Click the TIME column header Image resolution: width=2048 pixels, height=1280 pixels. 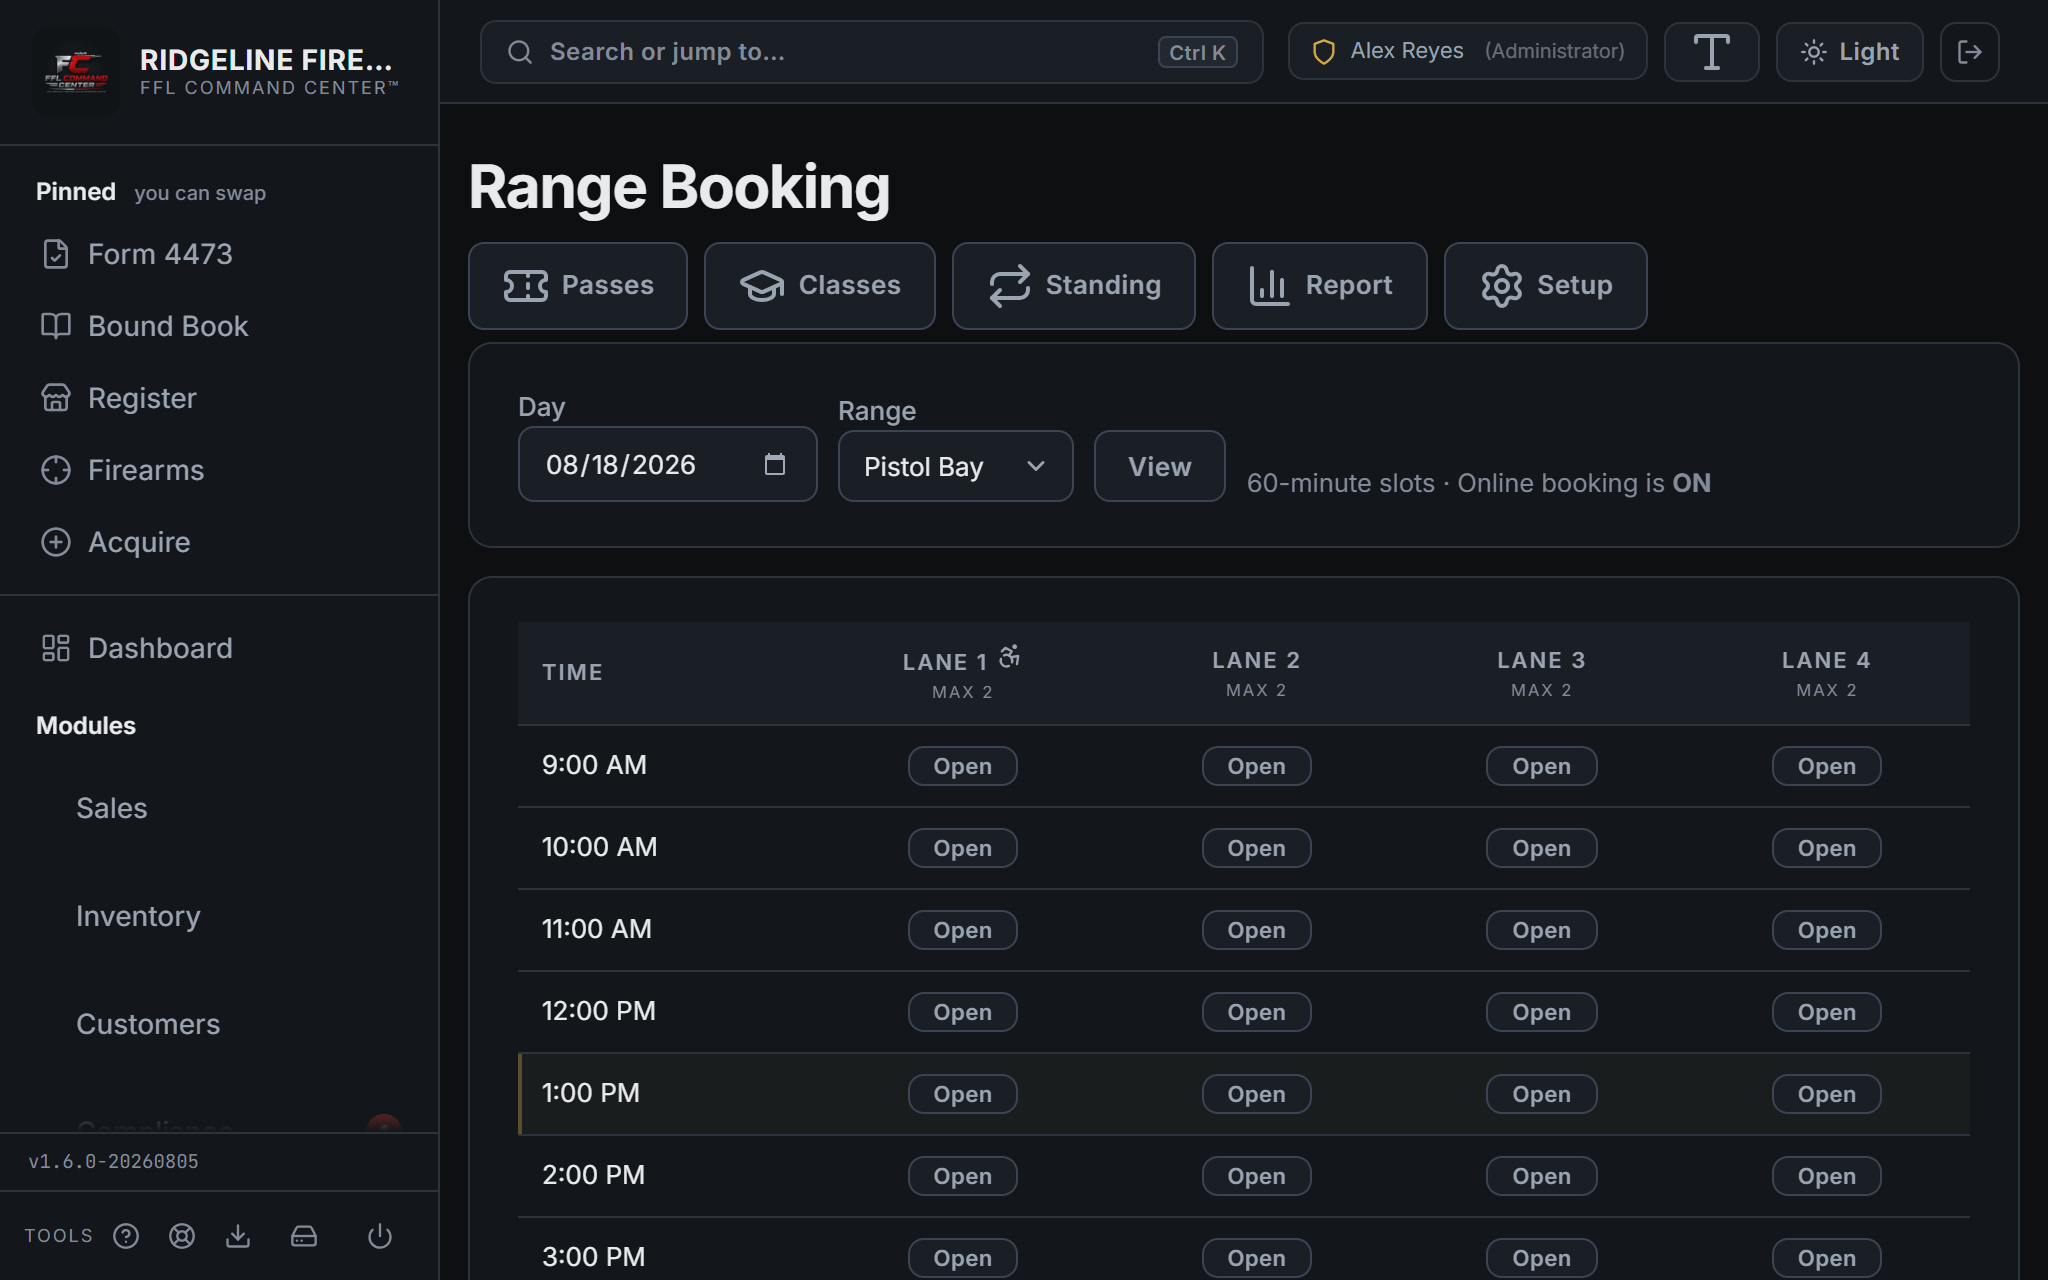pyautogui.click(x=572, y=672)
